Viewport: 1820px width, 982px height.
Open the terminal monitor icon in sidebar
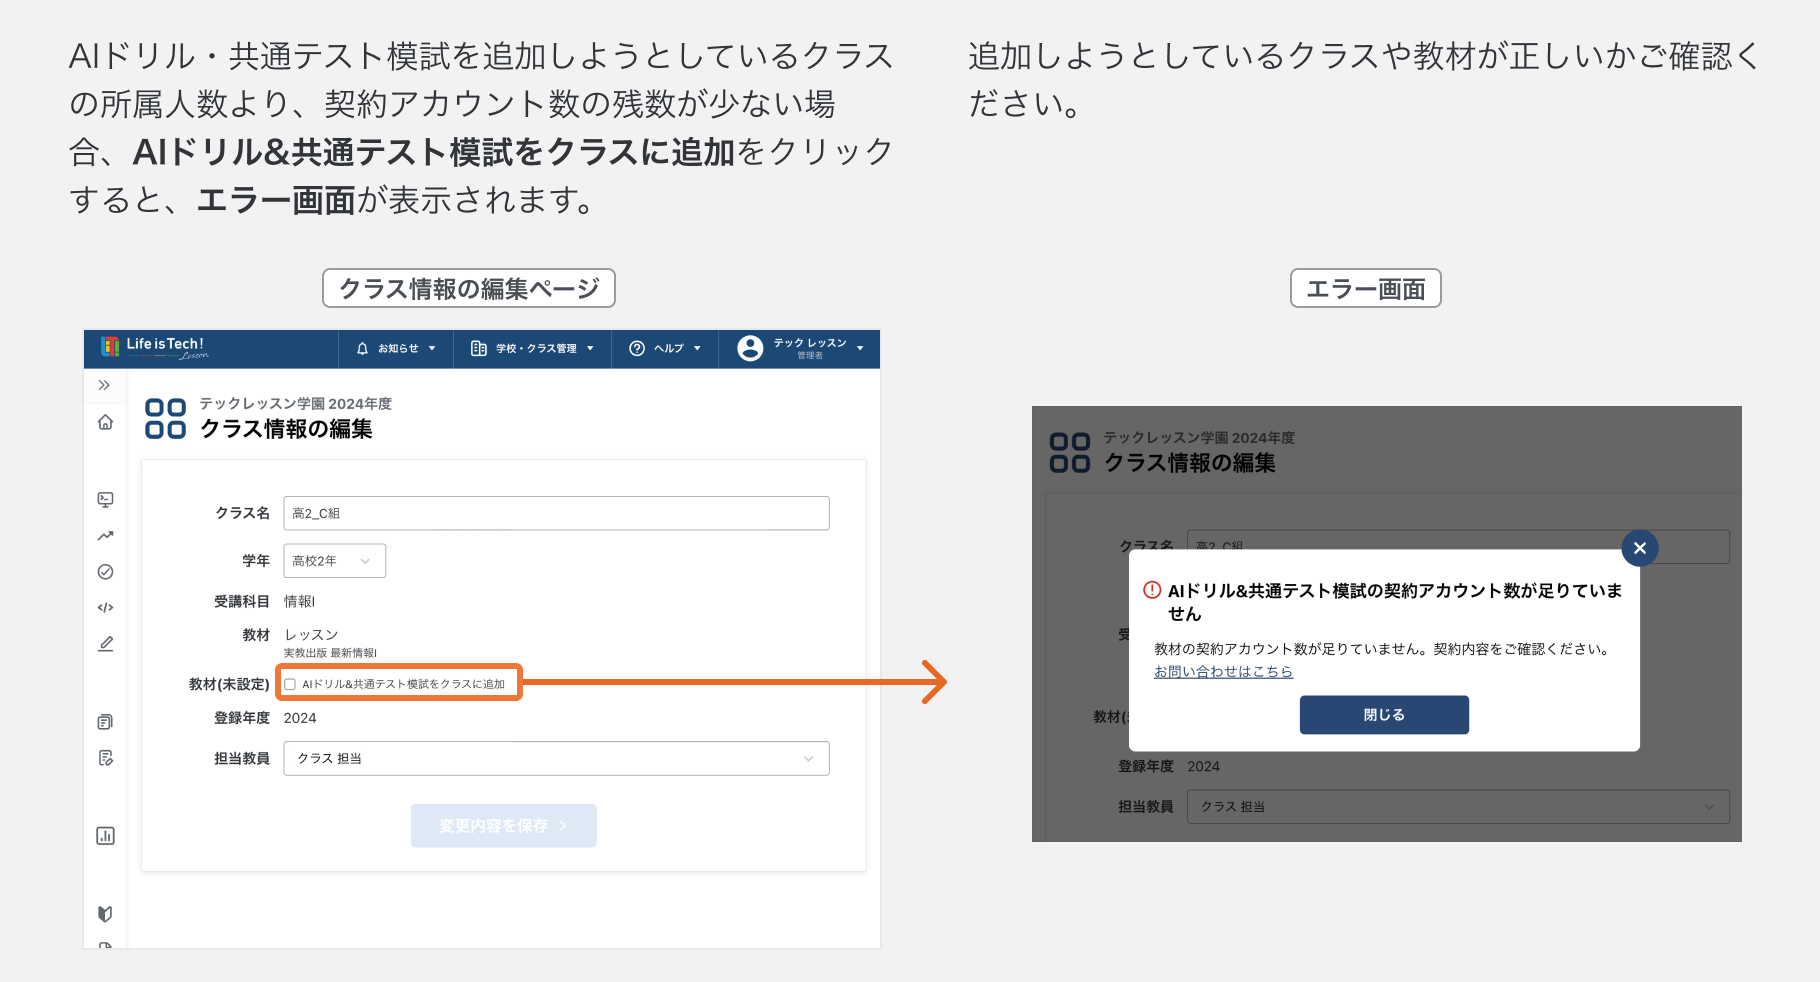click(105, 499)
